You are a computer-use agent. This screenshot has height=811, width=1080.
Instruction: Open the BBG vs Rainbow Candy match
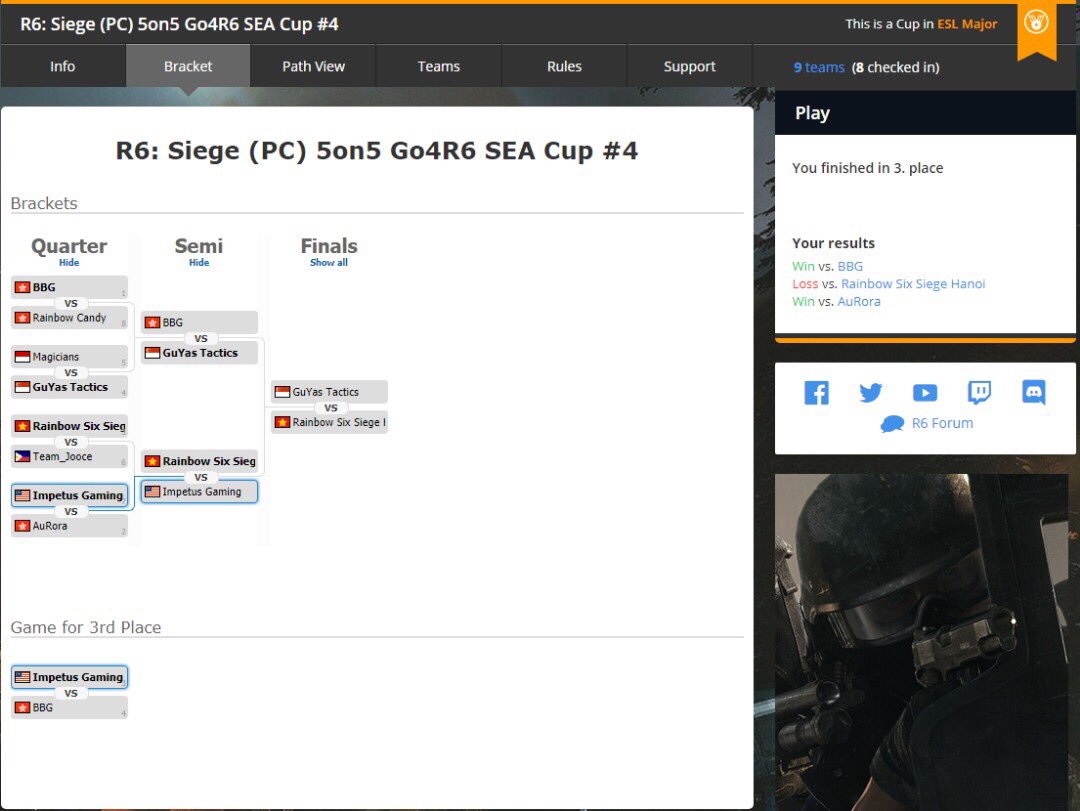[x=71, y=303]
